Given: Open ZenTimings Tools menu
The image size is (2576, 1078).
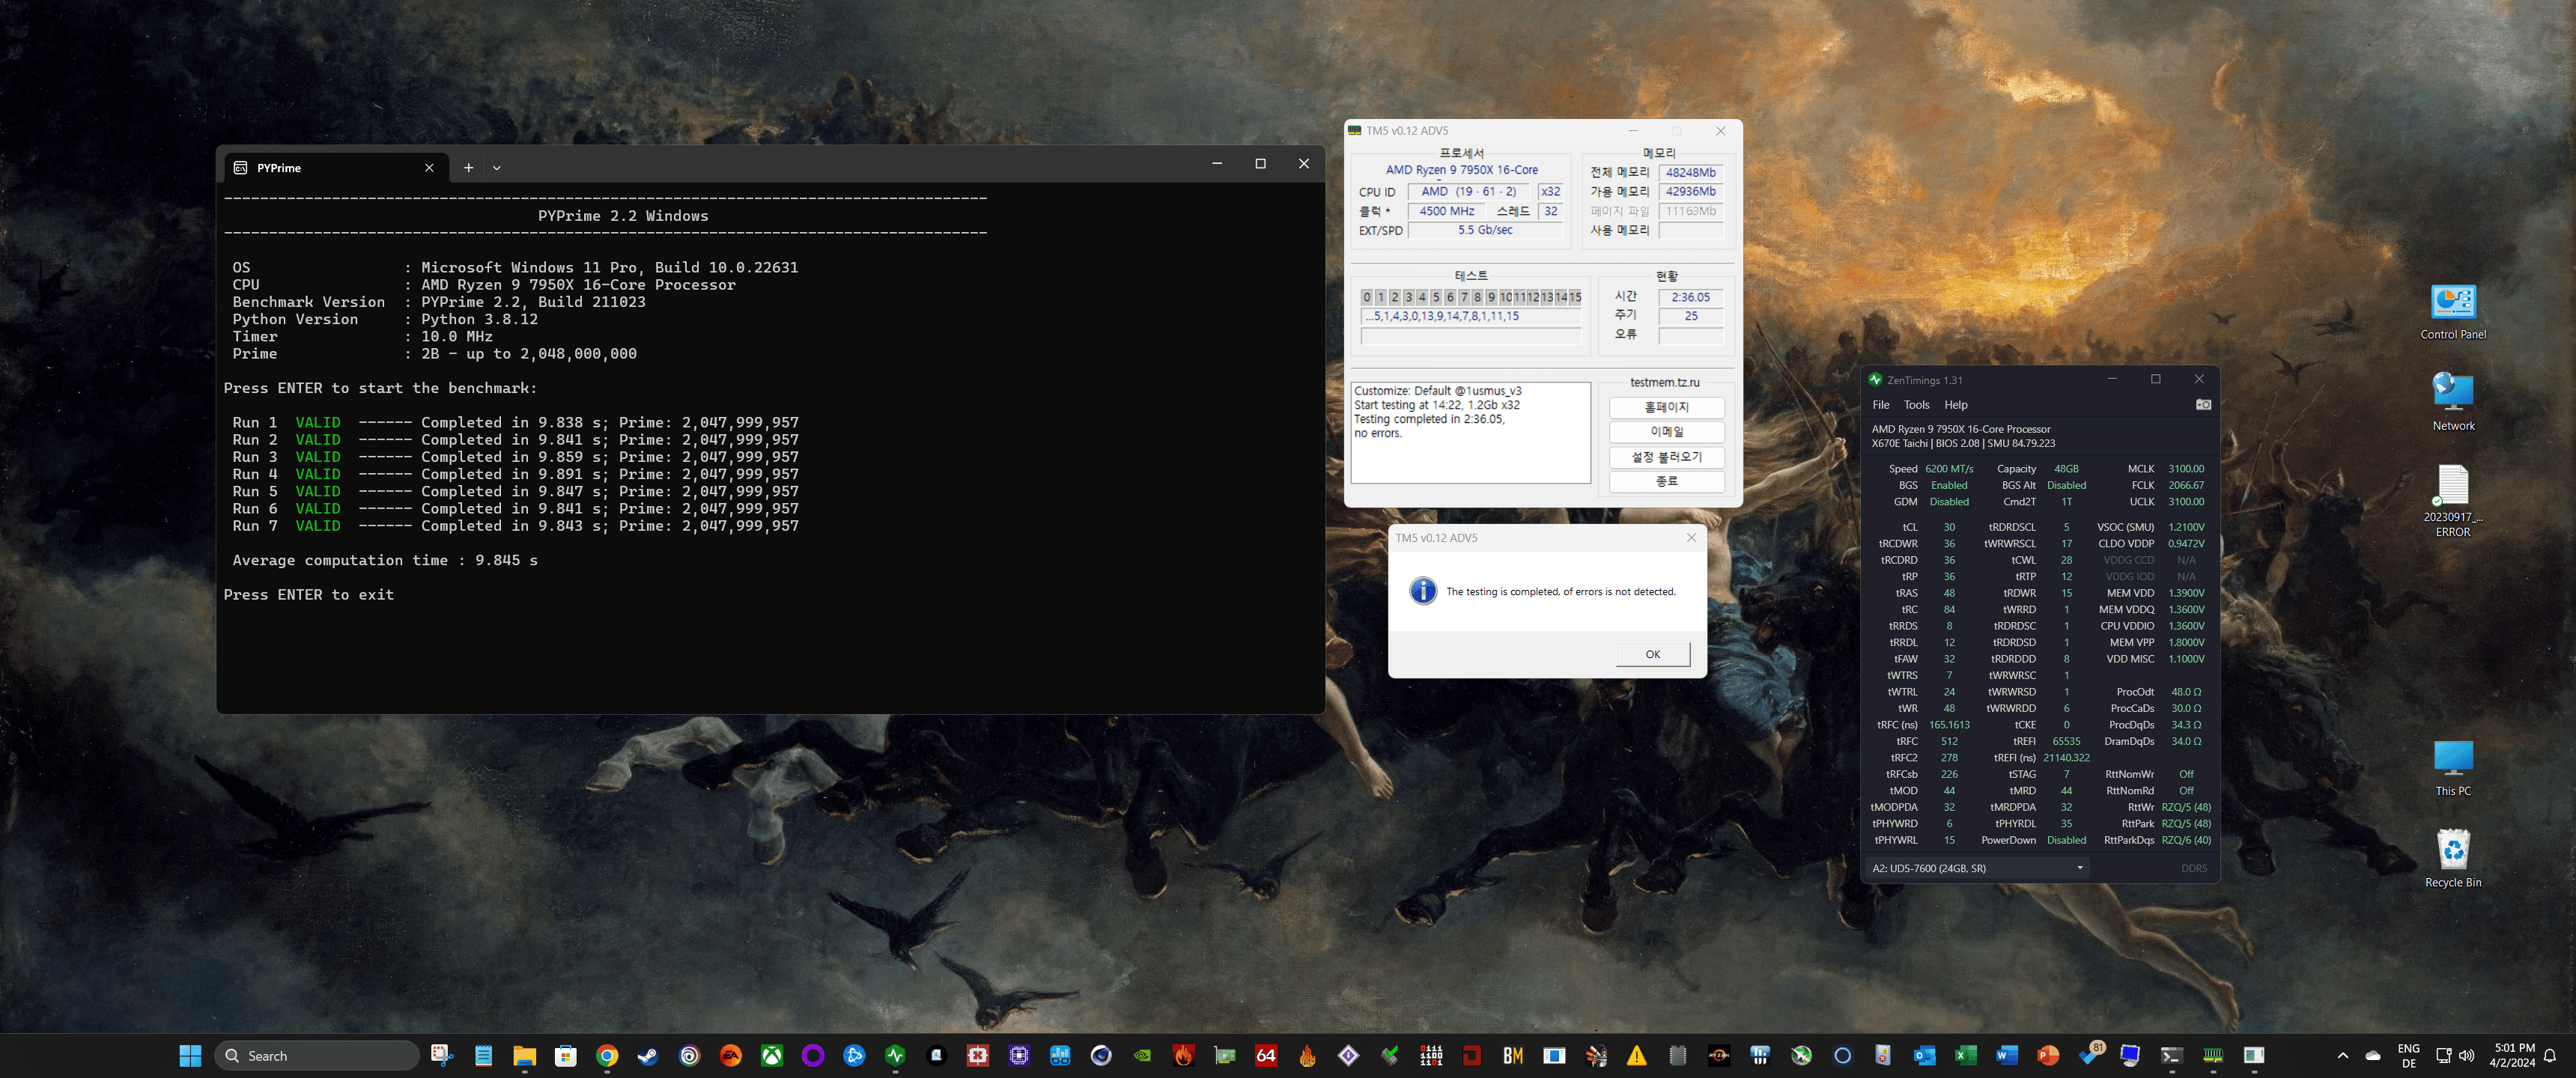Looking at the screenshot, I should point(1916,405).
